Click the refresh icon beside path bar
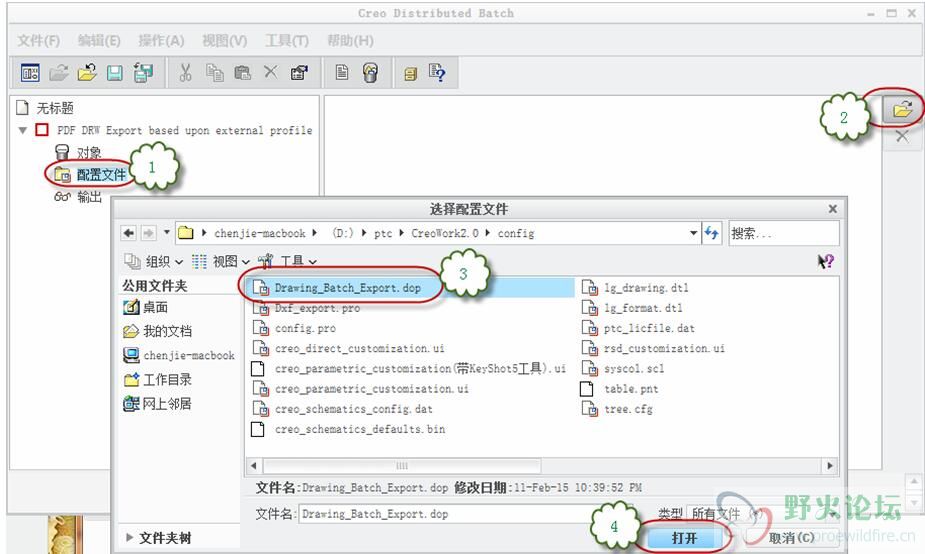This screenshot has height=554, width=925. click(711, 233)
